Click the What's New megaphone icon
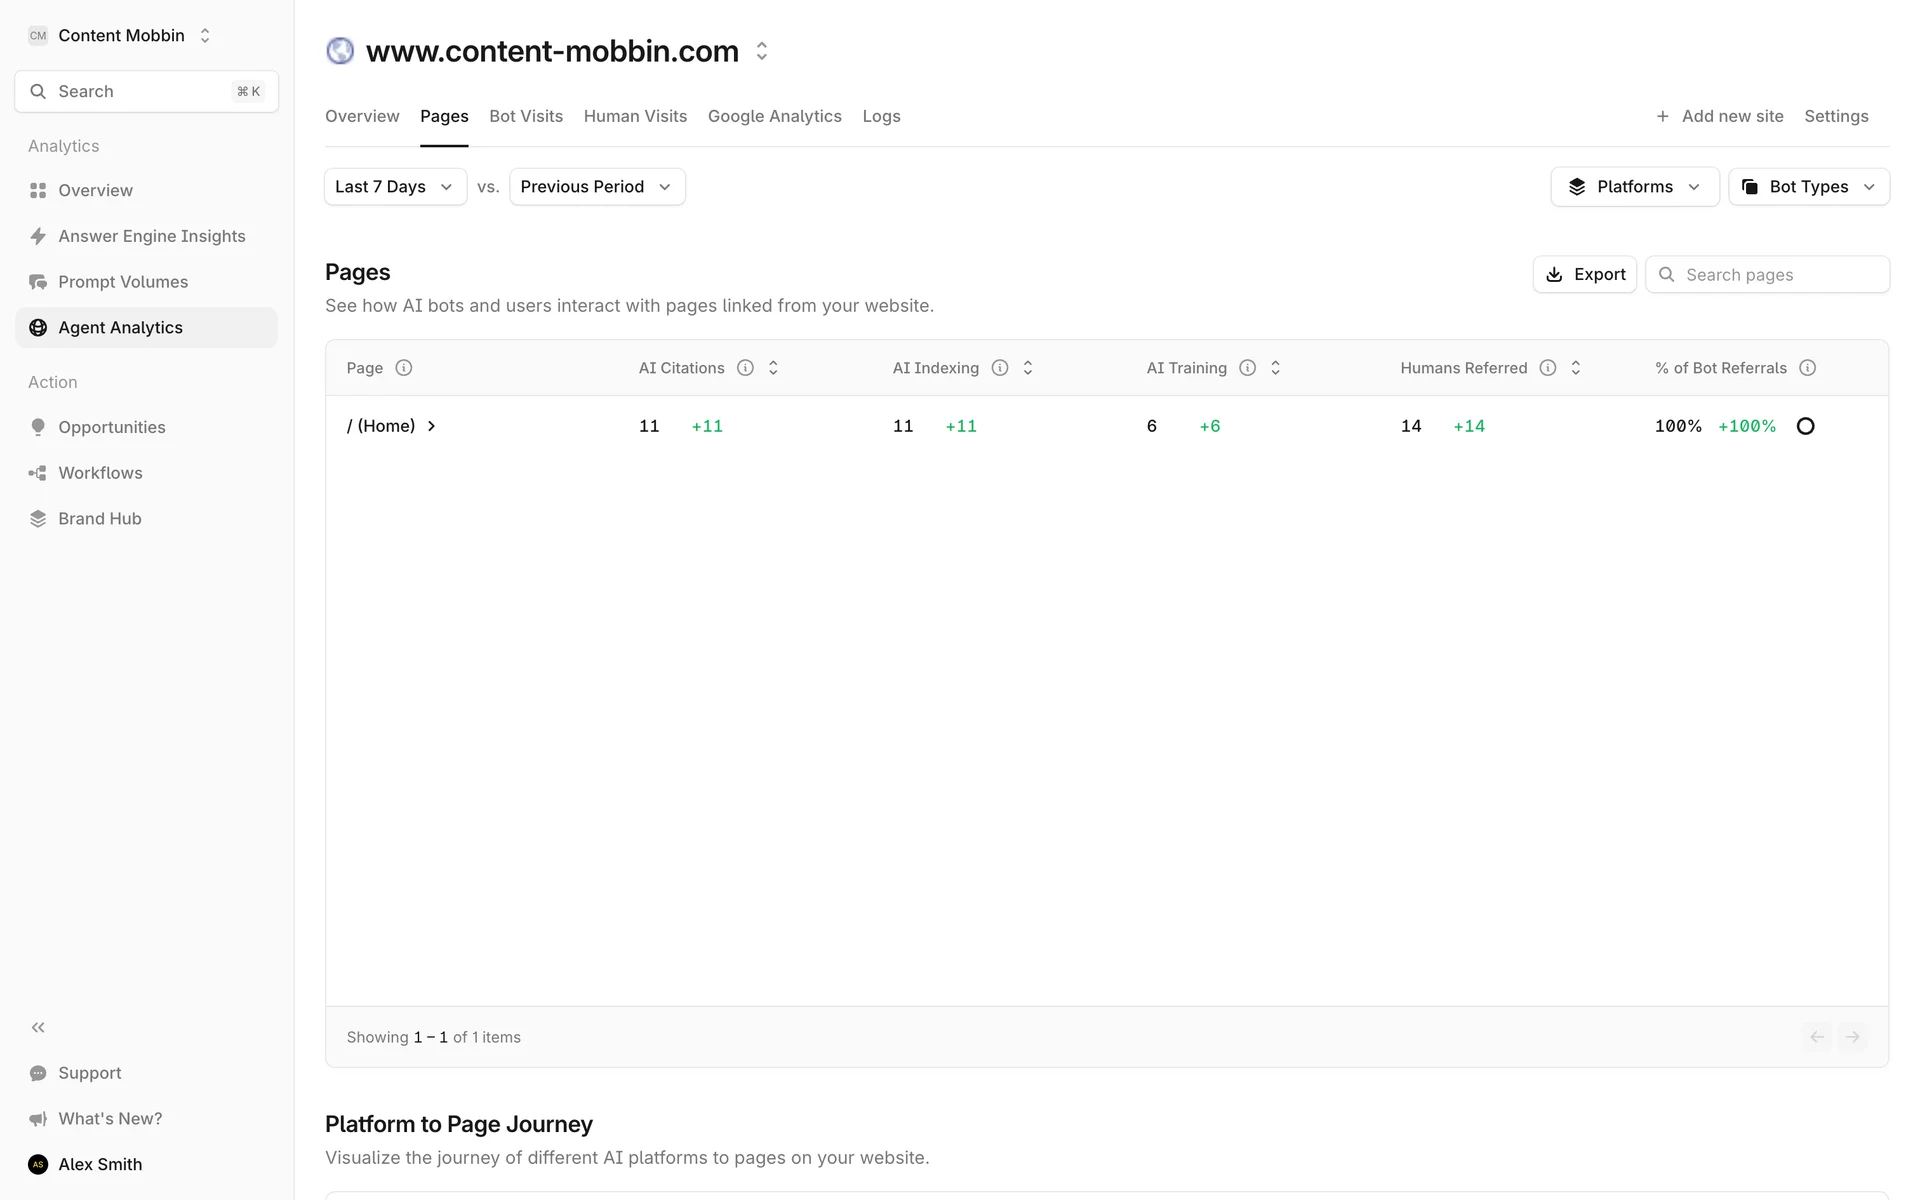The height and width of the screenshot is (1200, 1920). point(38,1119)
